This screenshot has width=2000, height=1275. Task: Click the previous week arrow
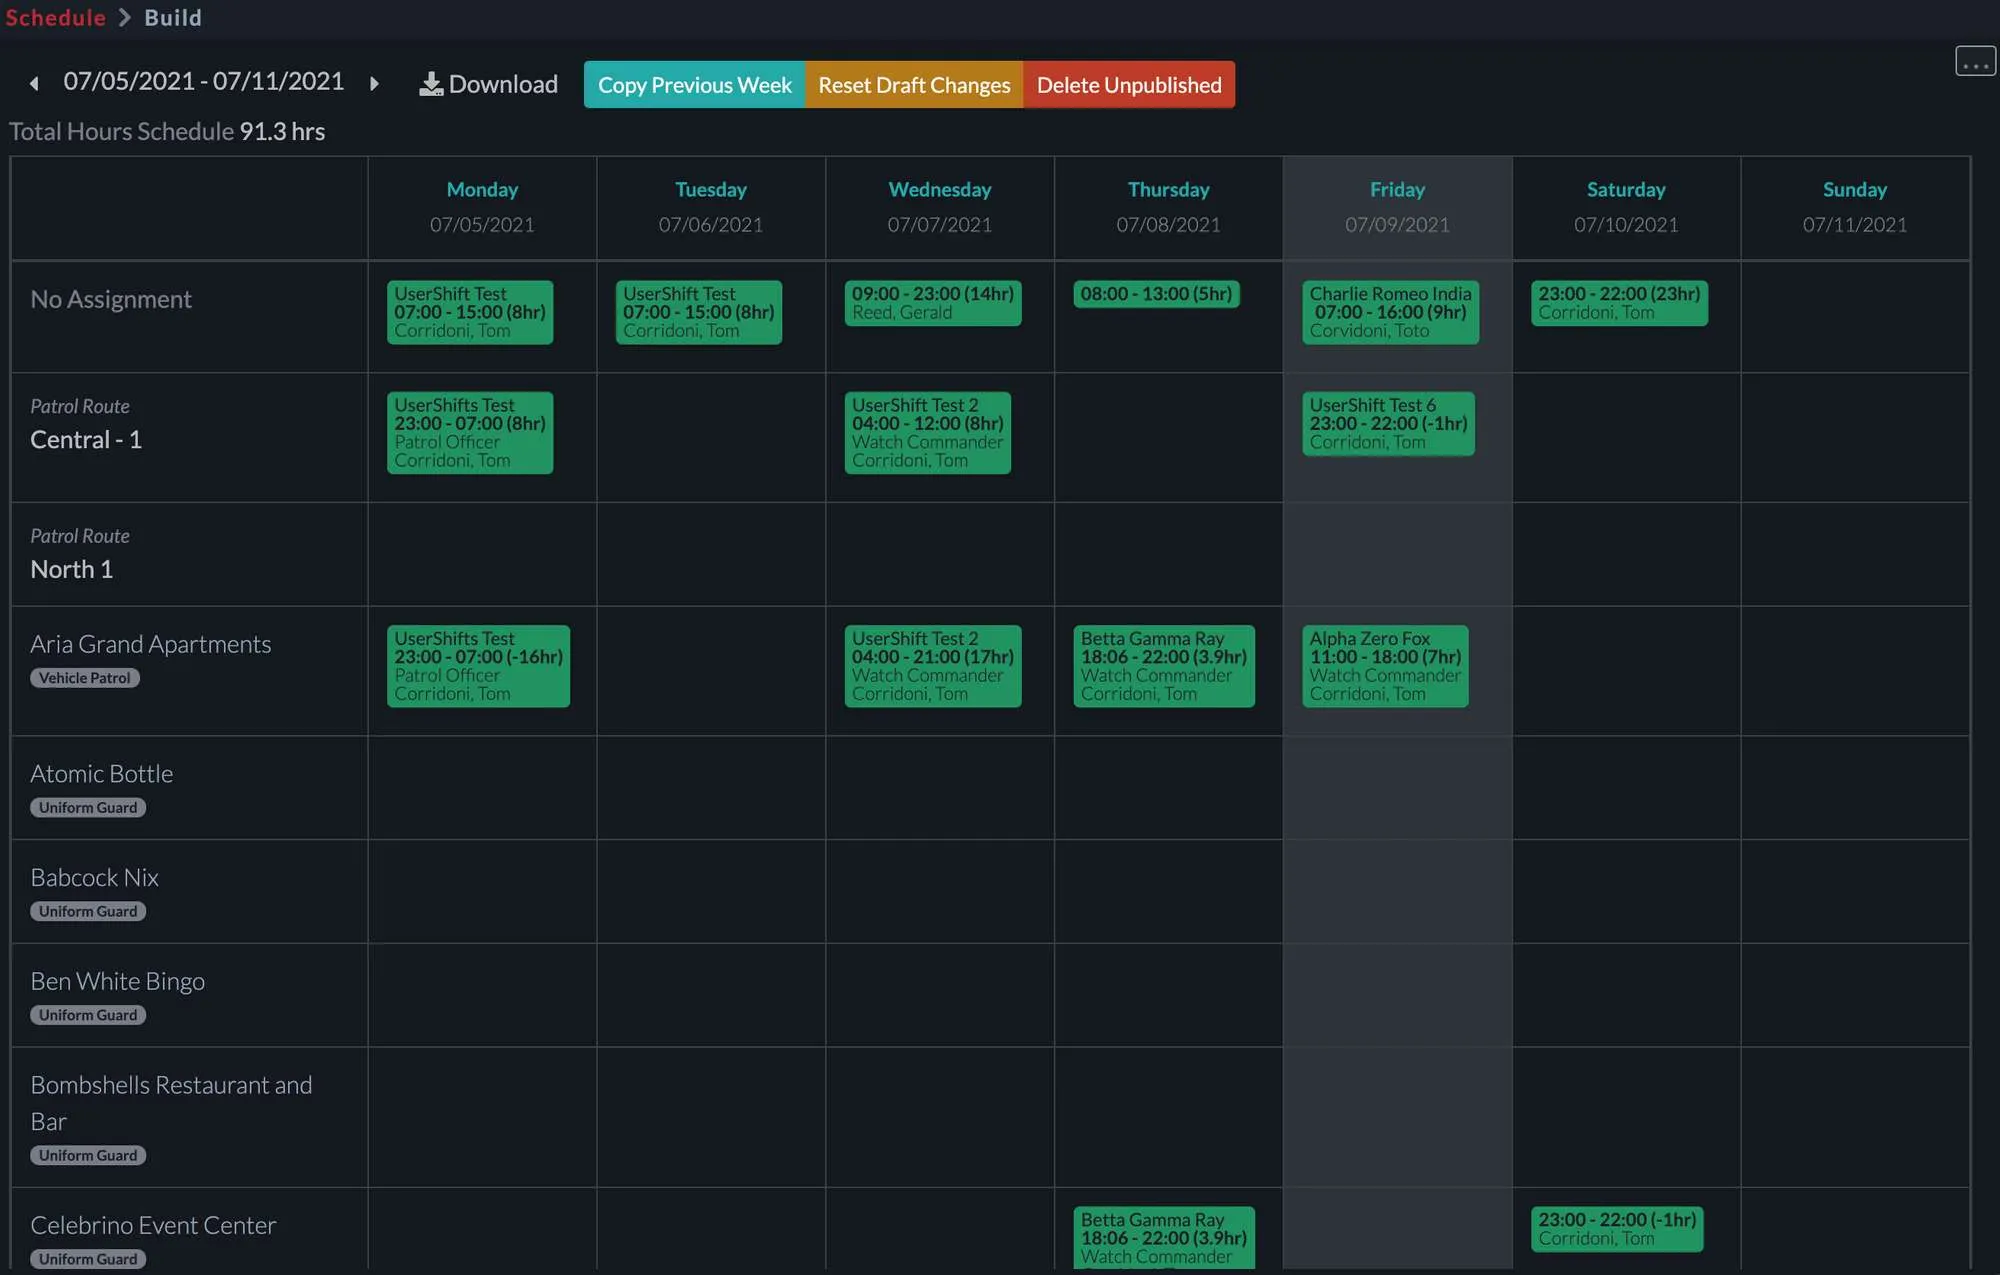(35, 84)
